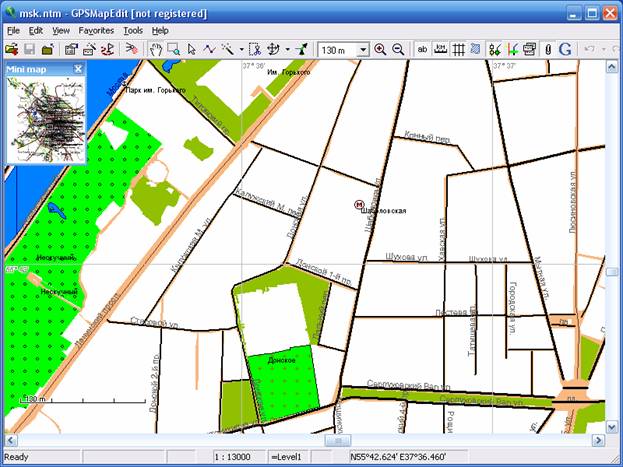Open the 130 m scale dropdown

(362, 48)
